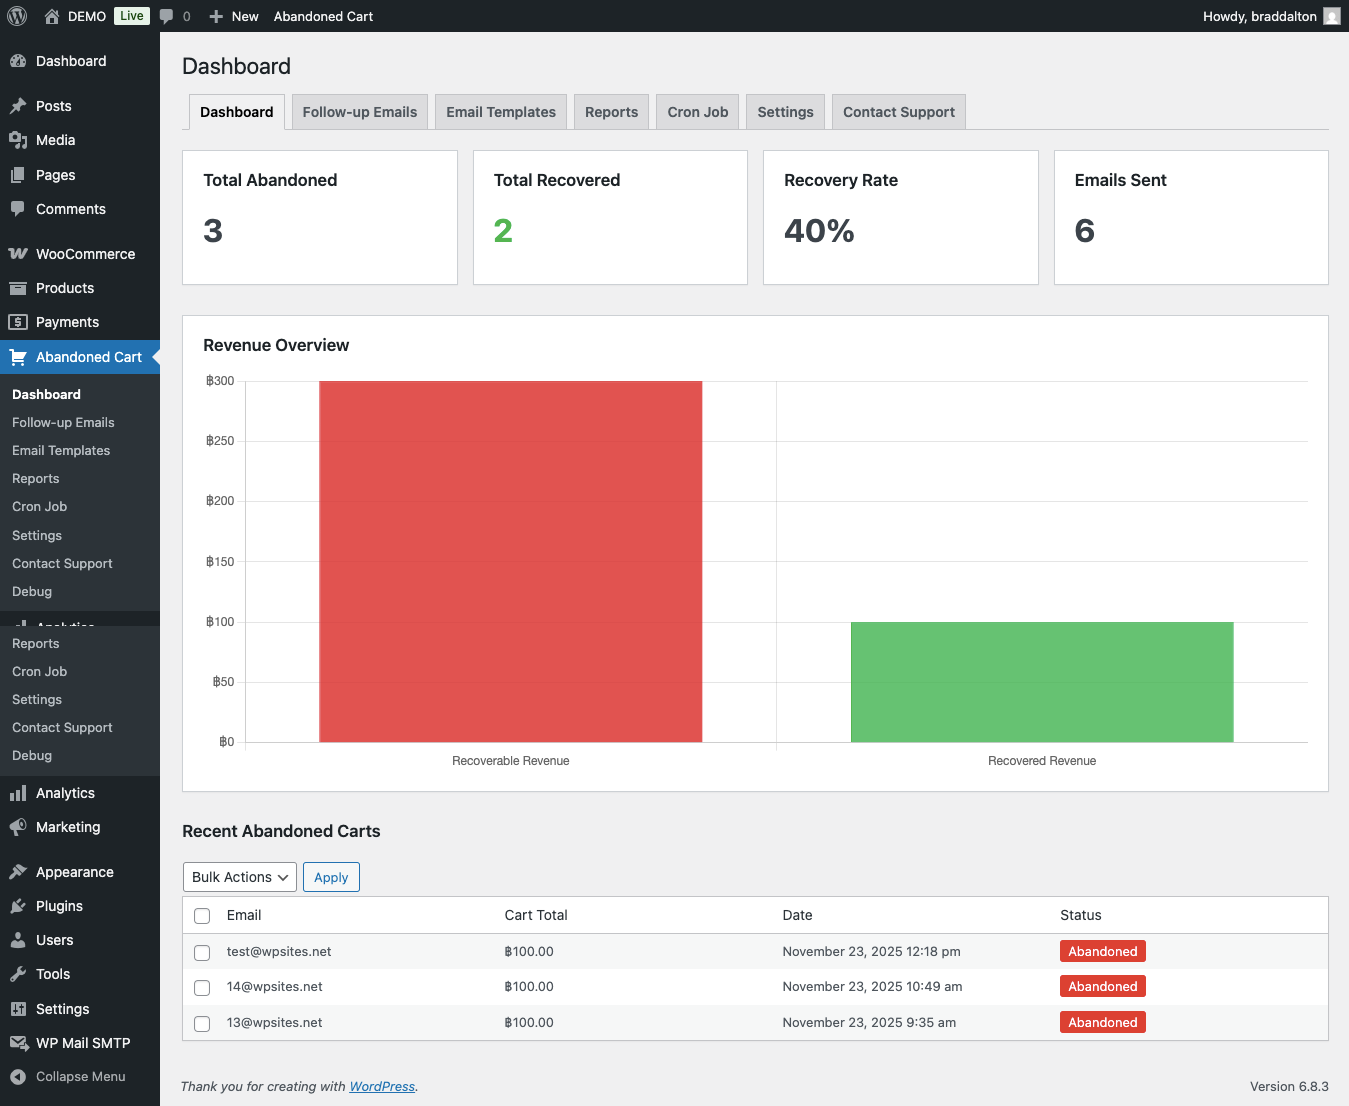
Task: Check the select-all checkbox in table header
Action: [202, 916]
